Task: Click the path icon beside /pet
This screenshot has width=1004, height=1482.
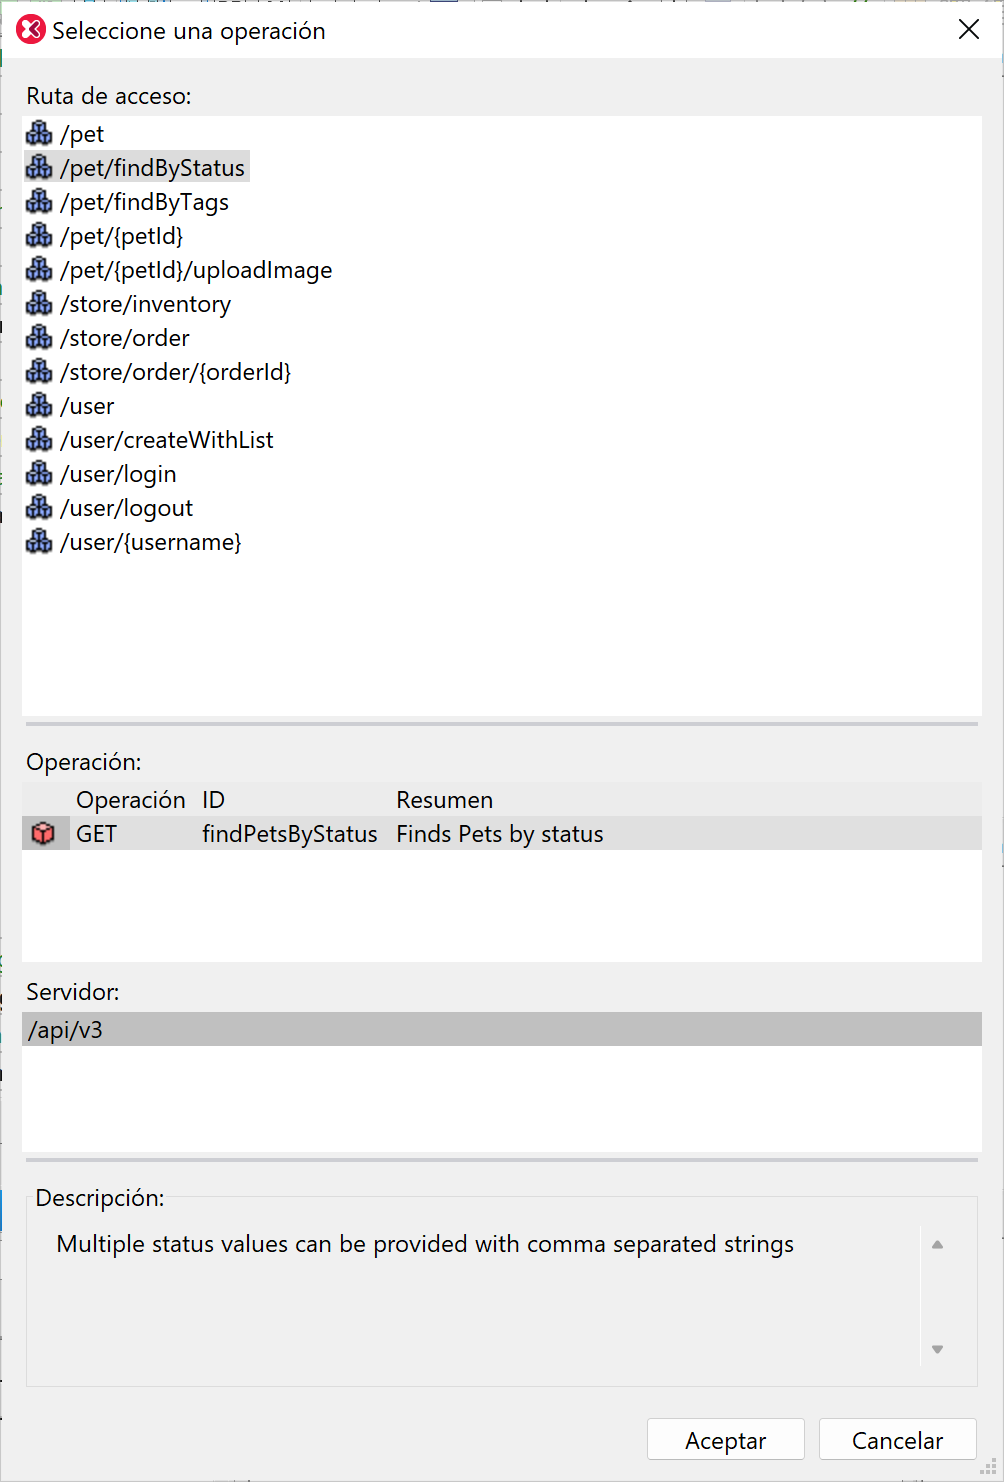Action: click(x=39, y=133)
